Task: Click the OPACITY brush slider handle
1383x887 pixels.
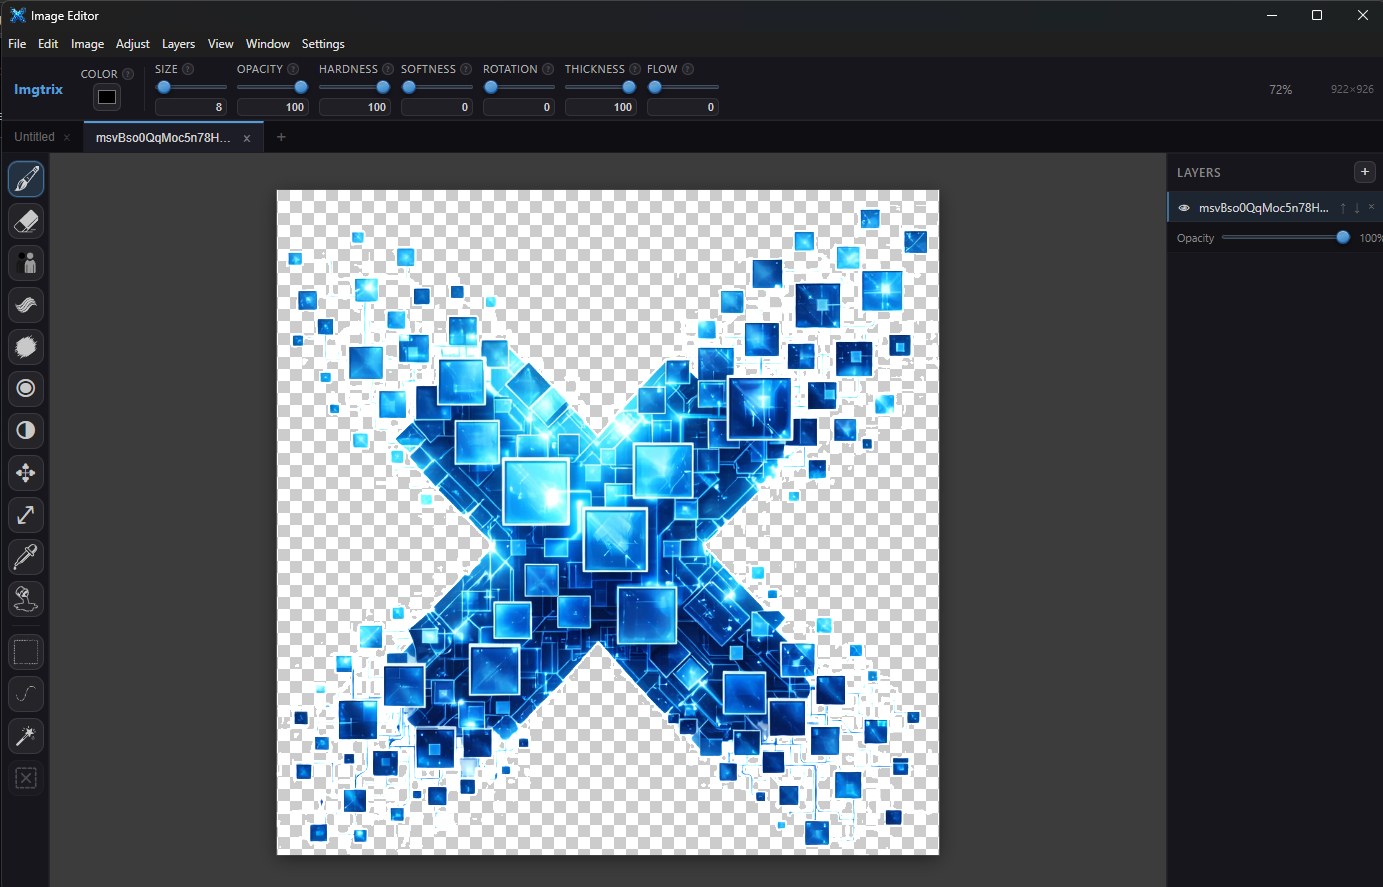Action: tap(300, 87)
